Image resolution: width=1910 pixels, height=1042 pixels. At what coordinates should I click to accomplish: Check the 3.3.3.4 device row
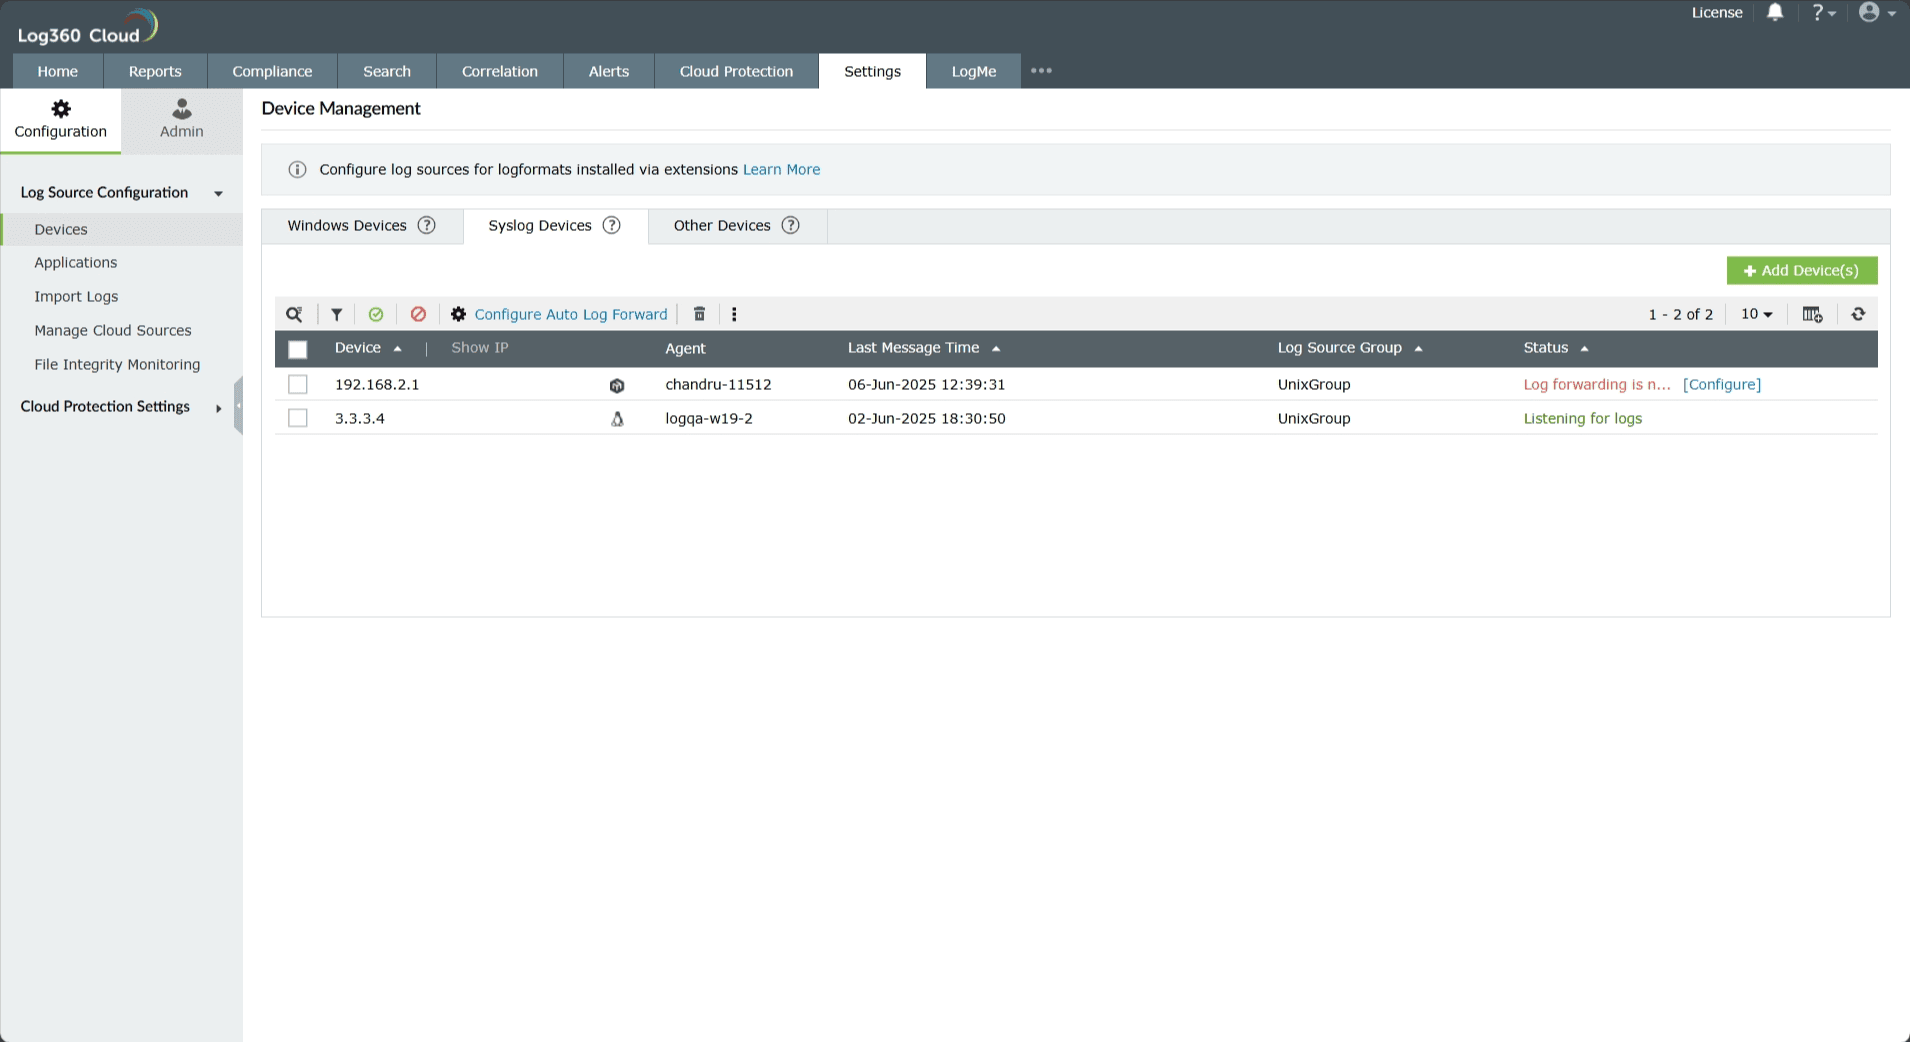pyautogui.click(x=298, y=418)
